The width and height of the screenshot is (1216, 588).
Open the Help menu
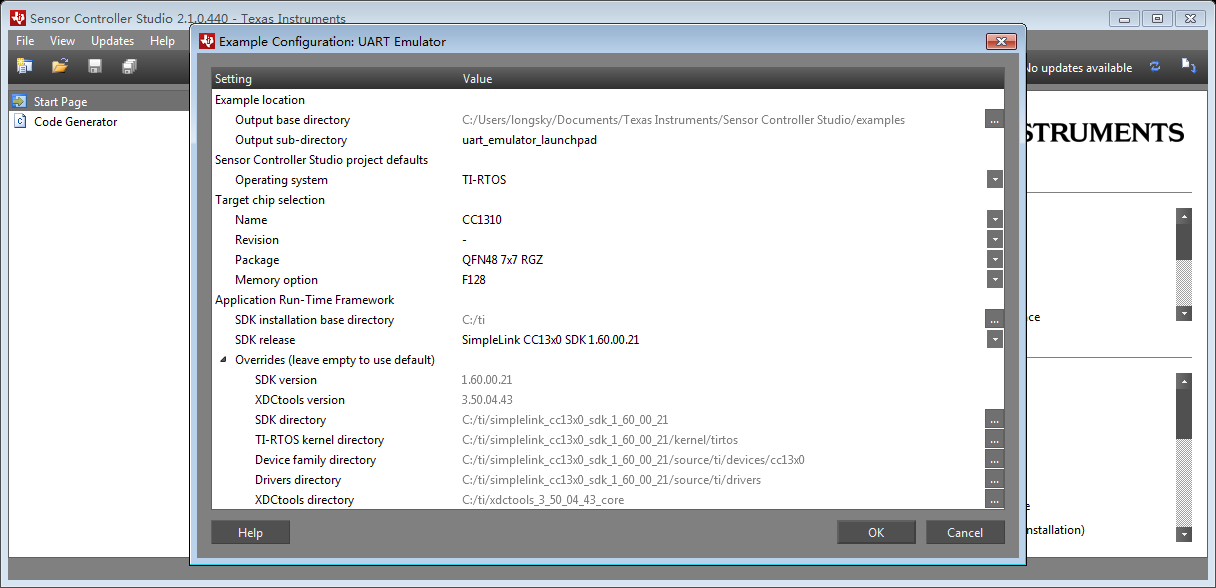click(162, 41)
